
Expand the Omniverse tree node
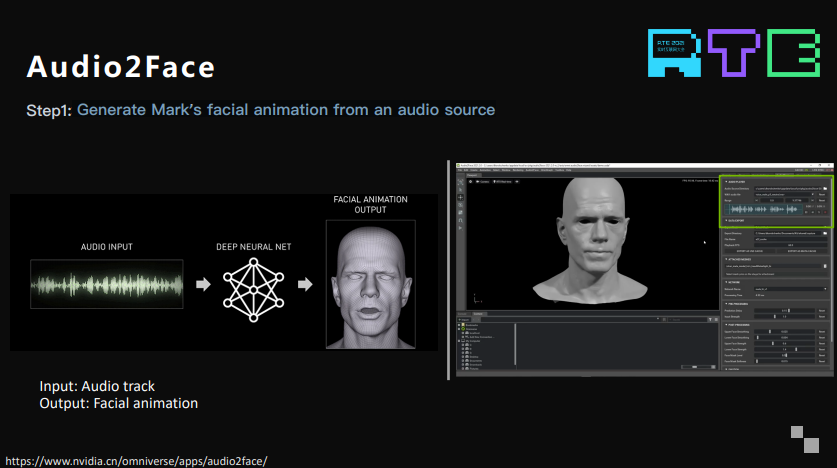(x=459, y=329)
